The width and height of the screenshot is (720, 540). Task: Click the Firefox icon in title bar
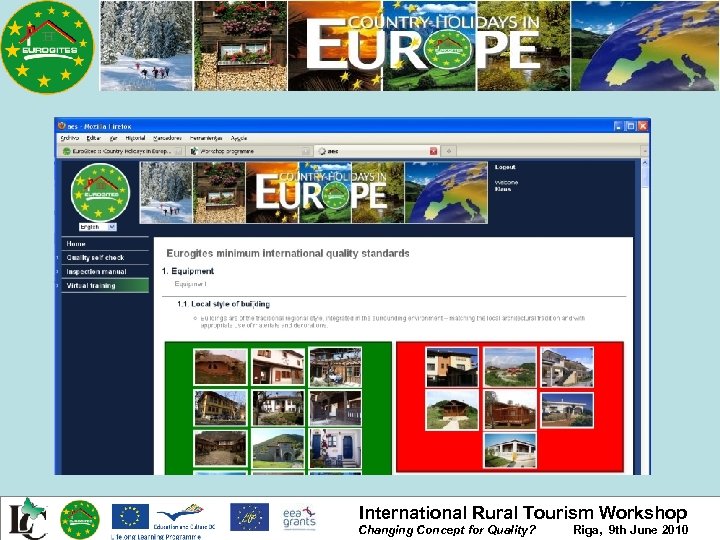[x=62, y=126]
